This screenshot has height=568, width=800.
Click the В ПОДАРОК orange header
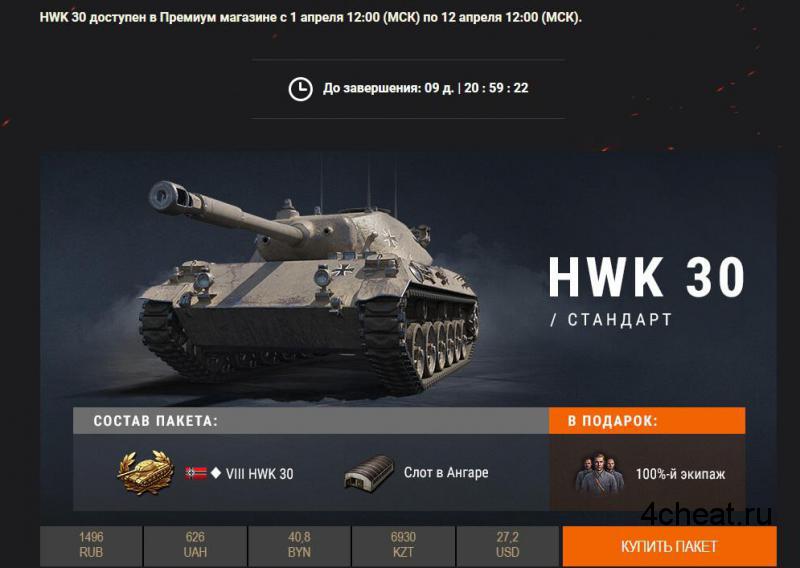point(647,421)
